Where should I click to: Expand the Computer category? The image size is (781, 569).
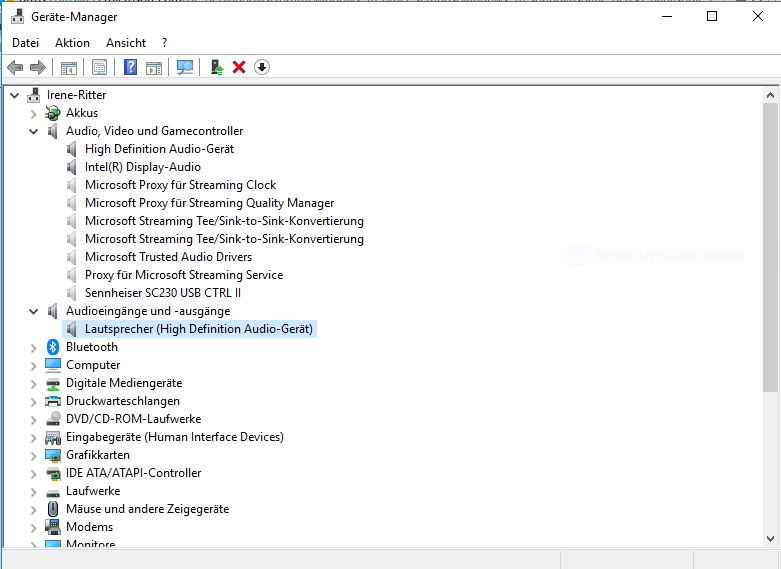coord(33,365)
